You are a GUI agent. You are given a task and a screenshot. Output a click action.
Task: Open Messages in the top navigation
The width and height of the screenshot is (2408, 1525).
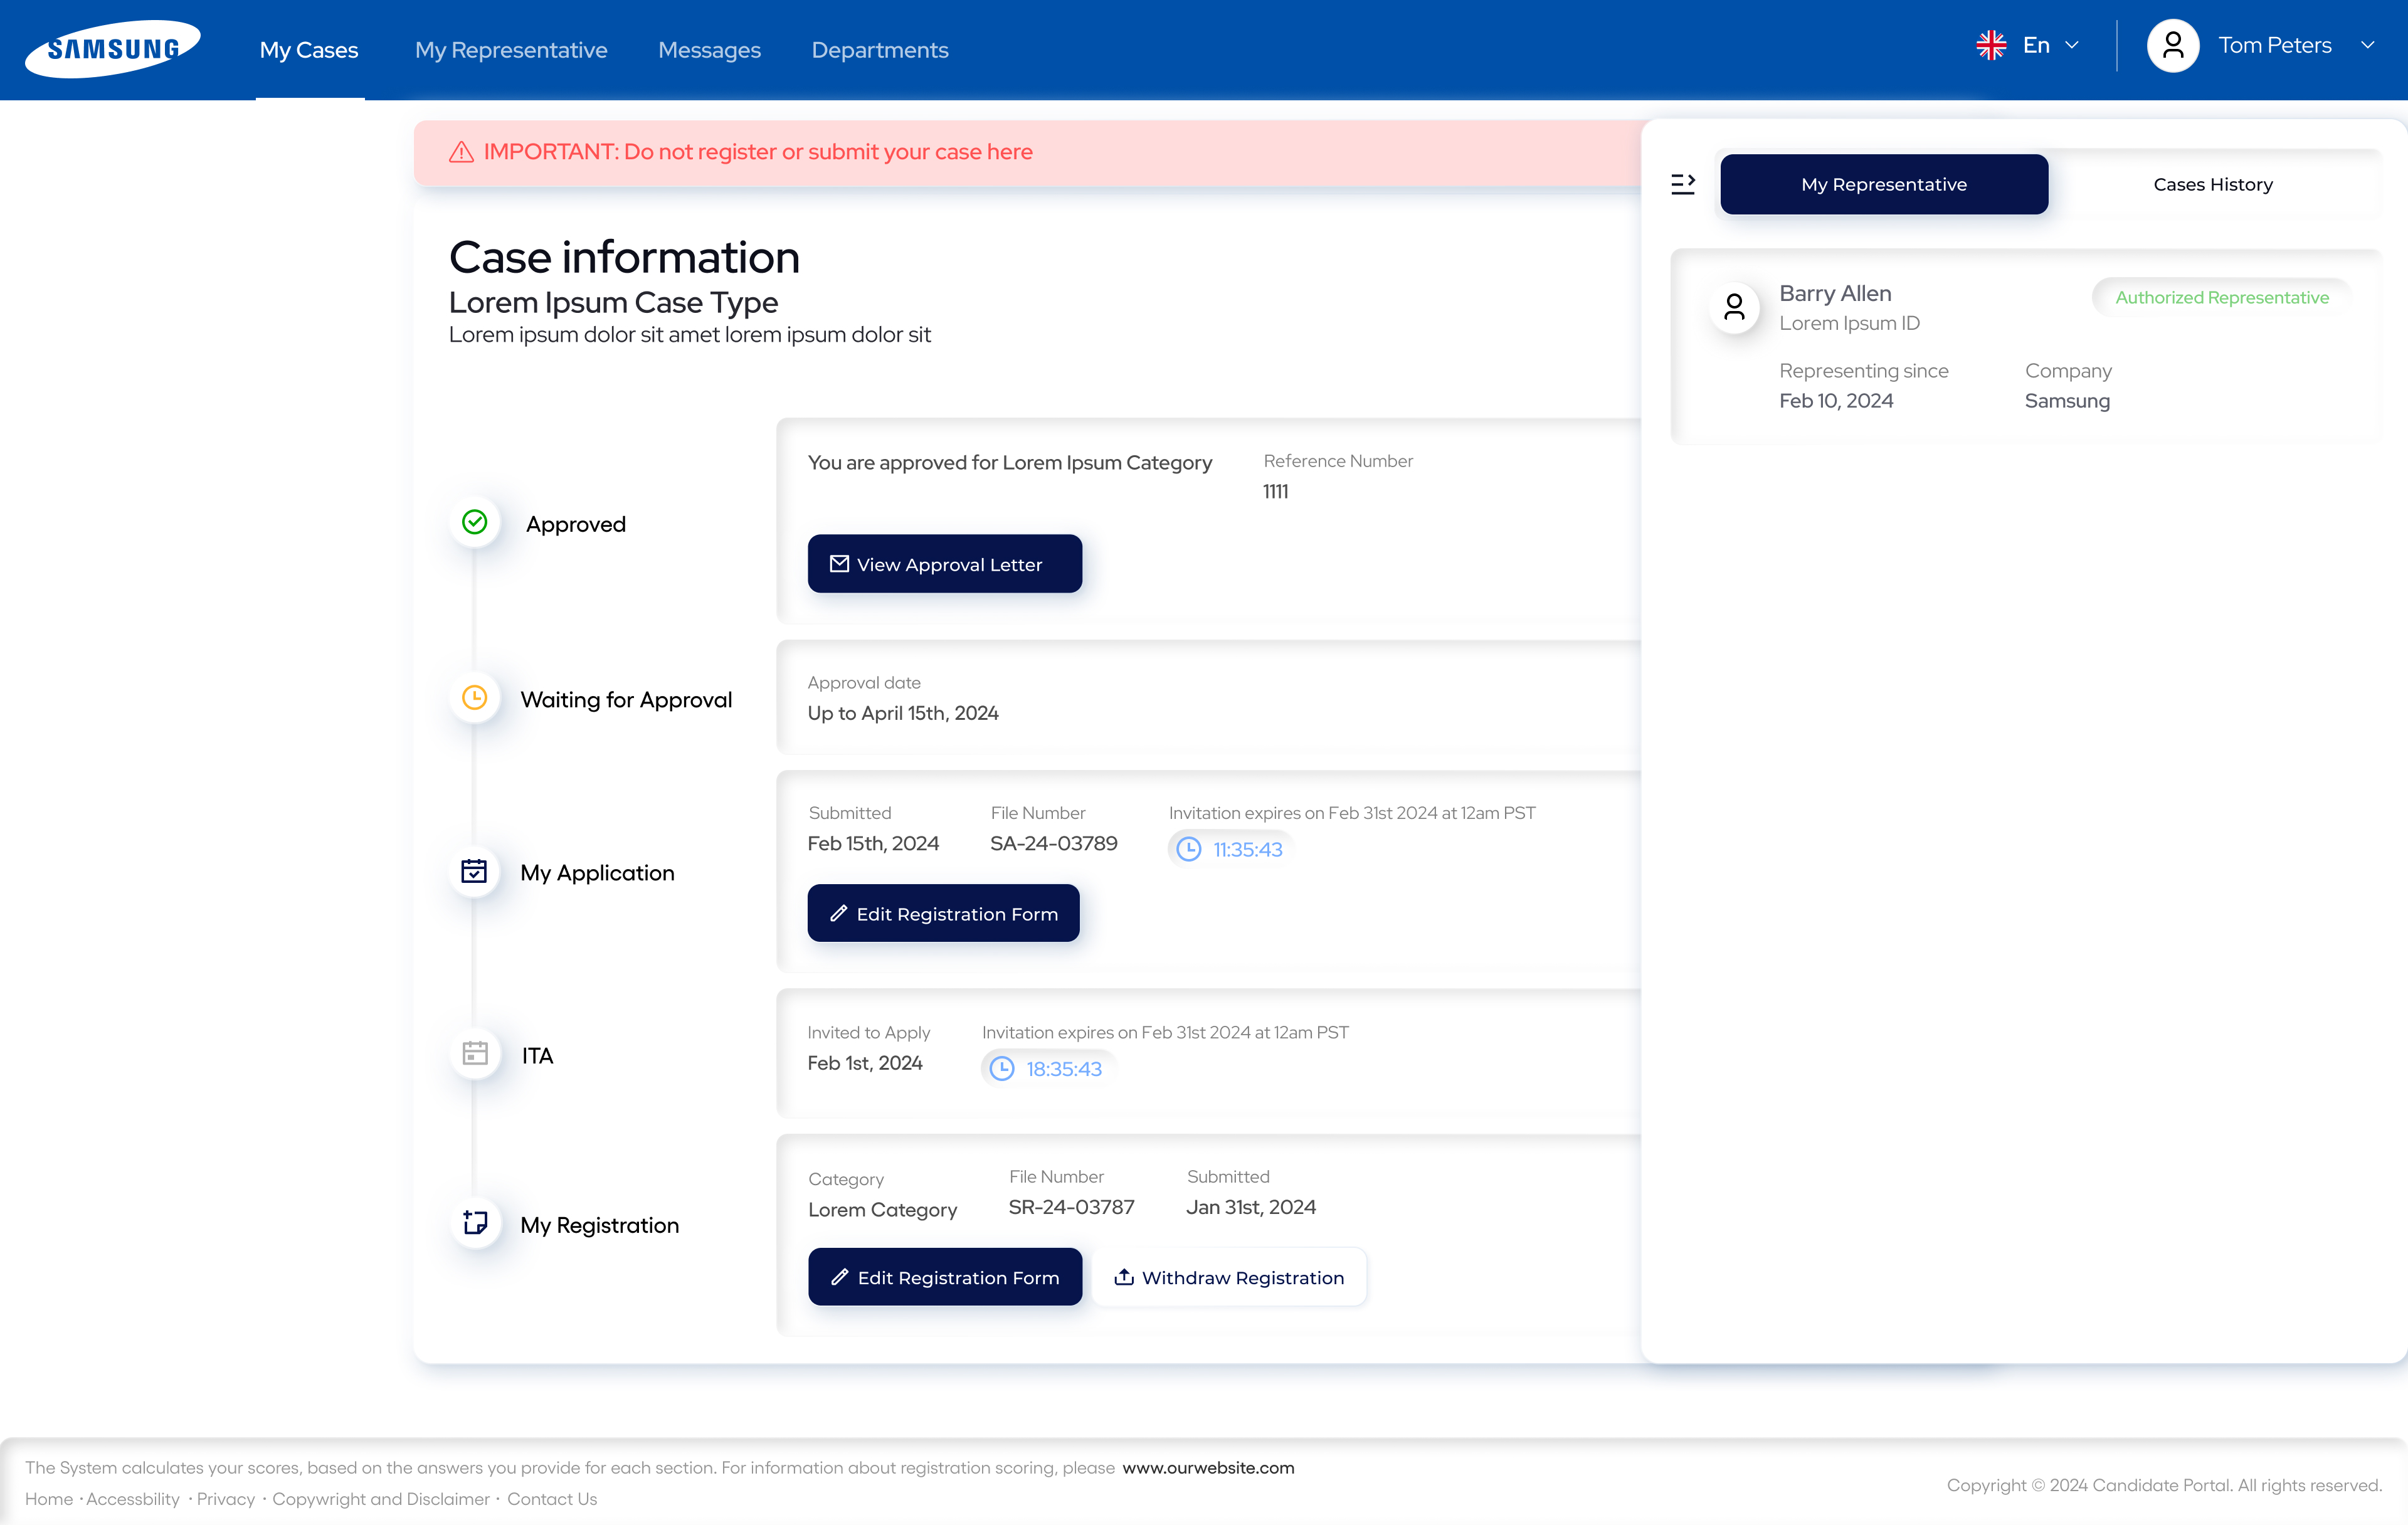click(x=709, y=50)
